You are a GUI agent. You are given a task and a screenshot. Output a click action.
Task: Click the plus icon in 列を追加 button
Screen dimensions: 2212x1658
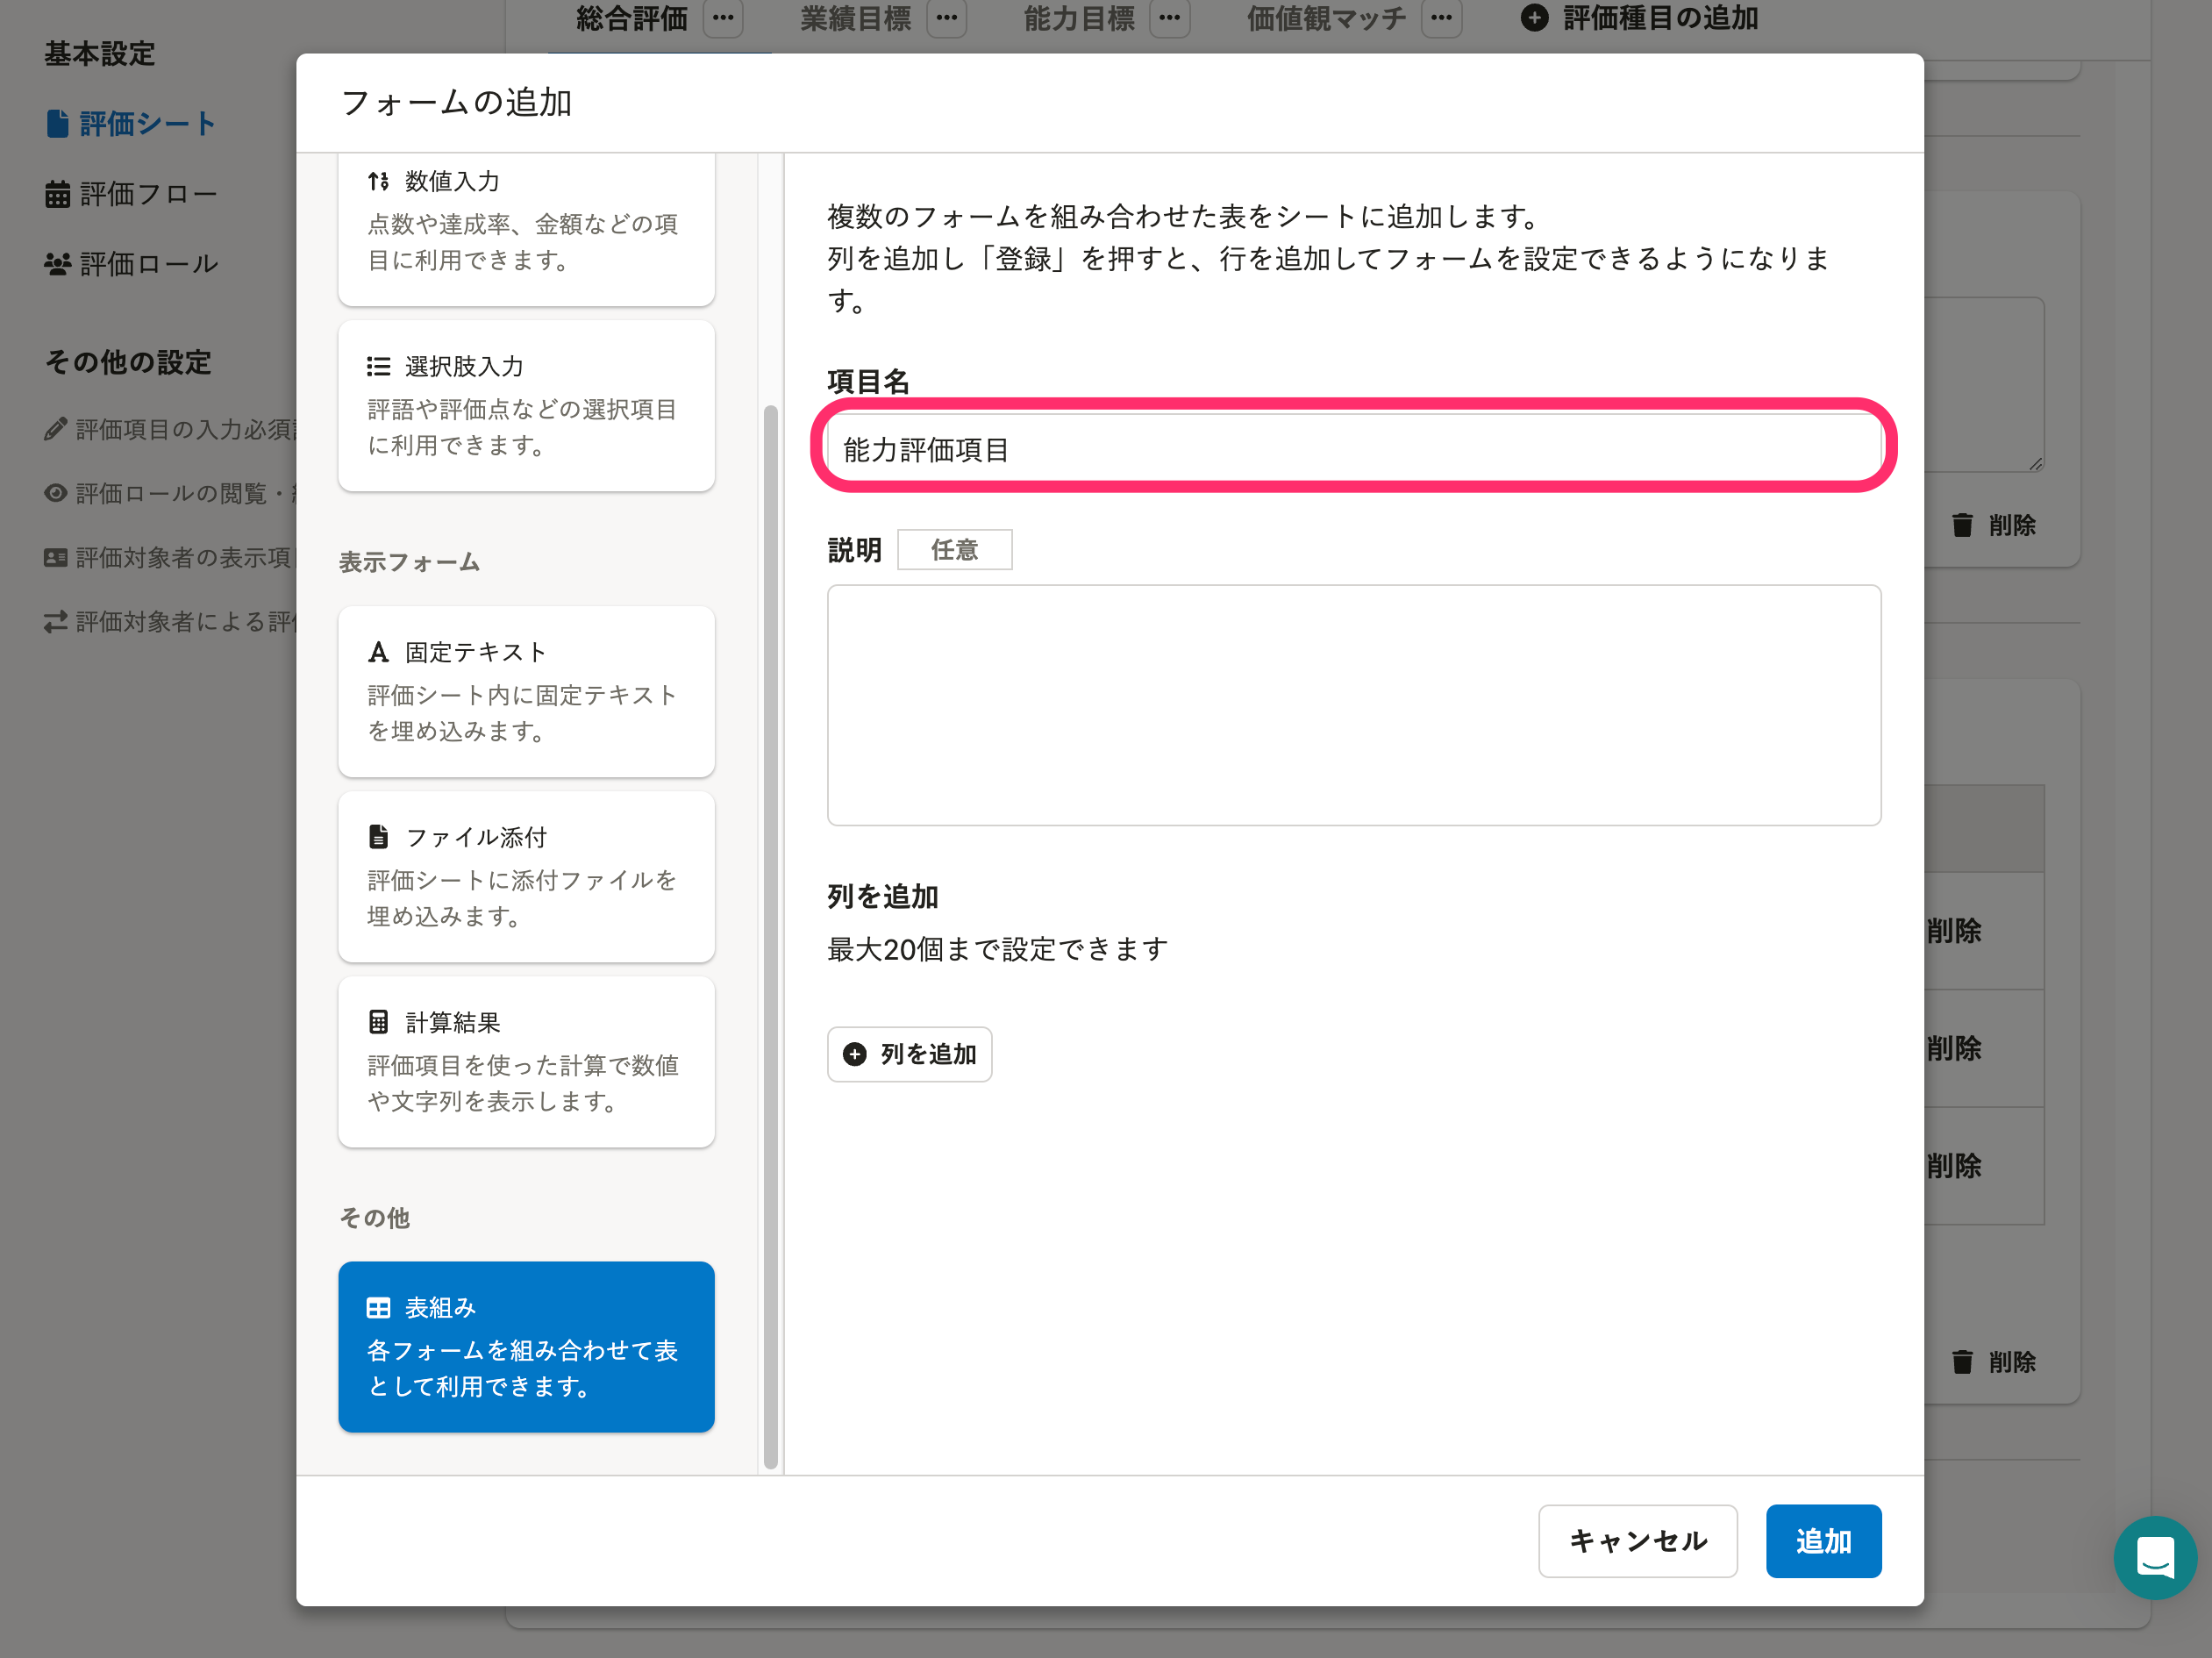(x=855, y=1054)
